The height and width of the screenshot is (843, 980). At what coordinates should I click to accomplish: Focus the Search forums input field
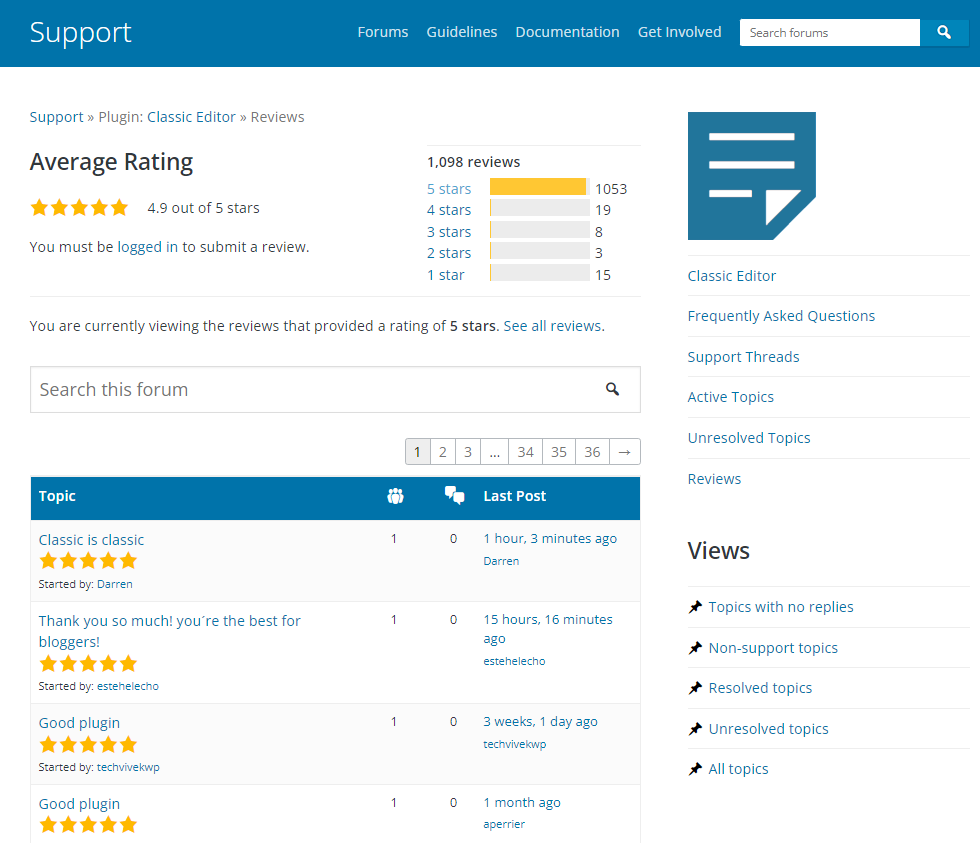829,32
